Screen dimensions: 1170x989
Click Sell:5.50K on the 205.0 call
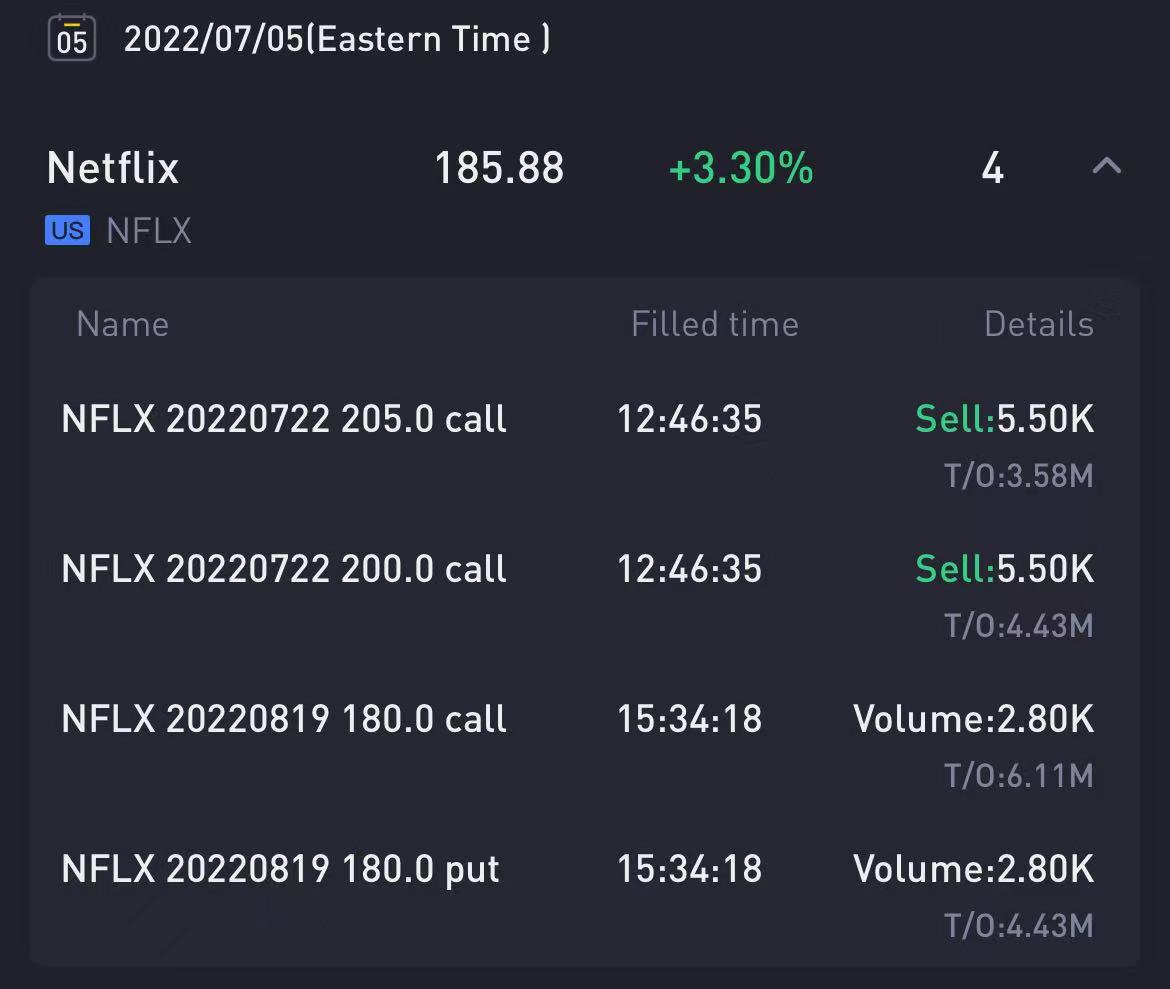(x=1004, y=419)
